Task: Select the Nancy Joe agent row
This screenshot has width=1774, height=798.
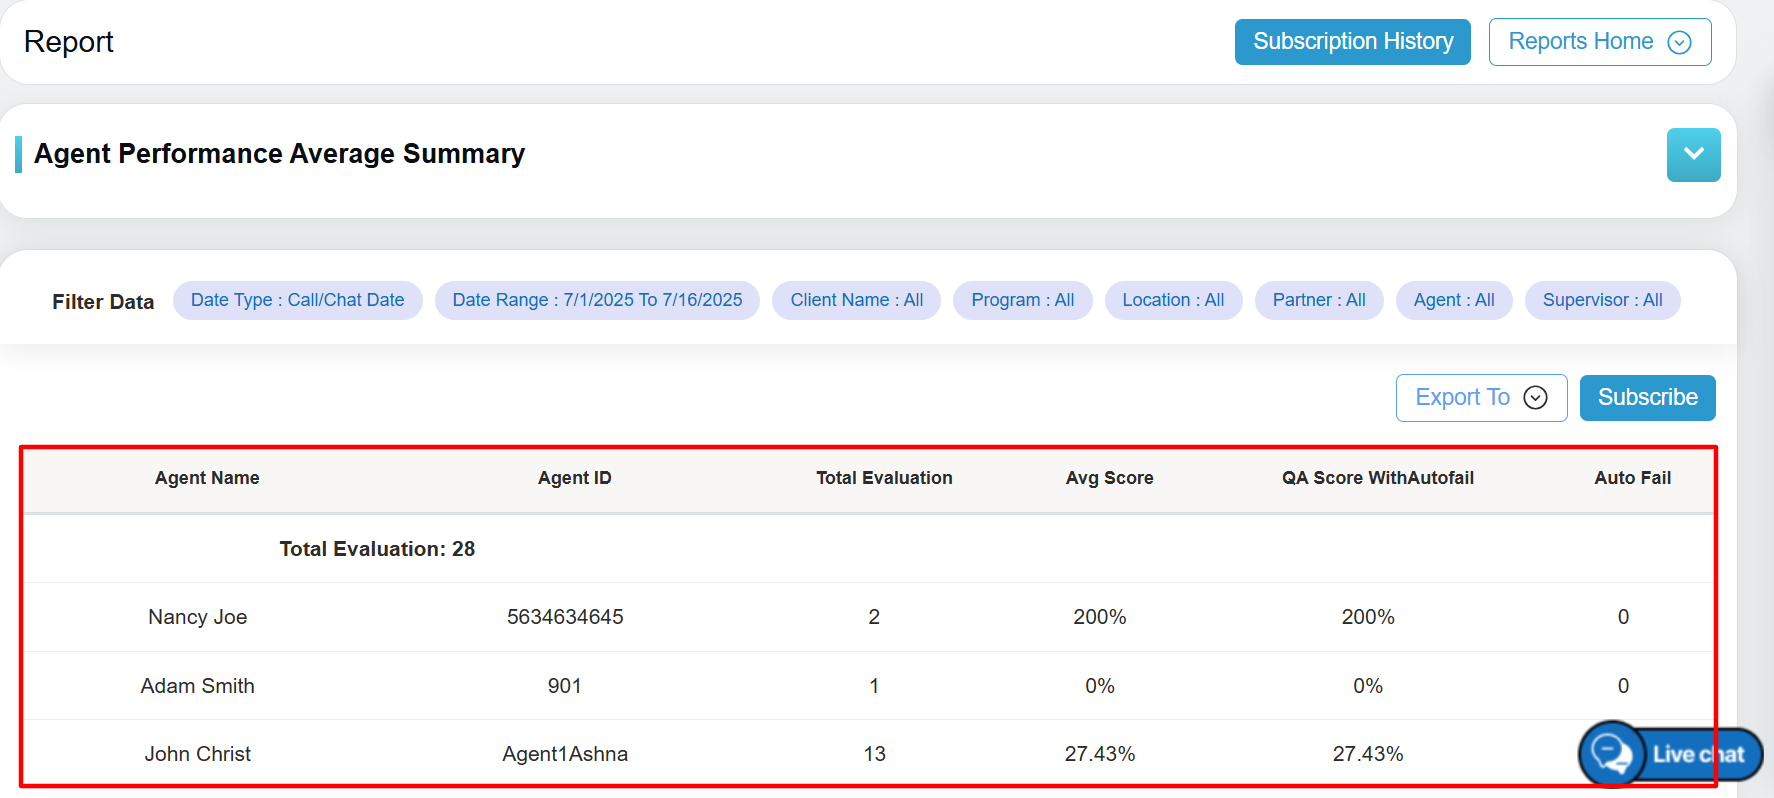Action: tap(198, 617)
